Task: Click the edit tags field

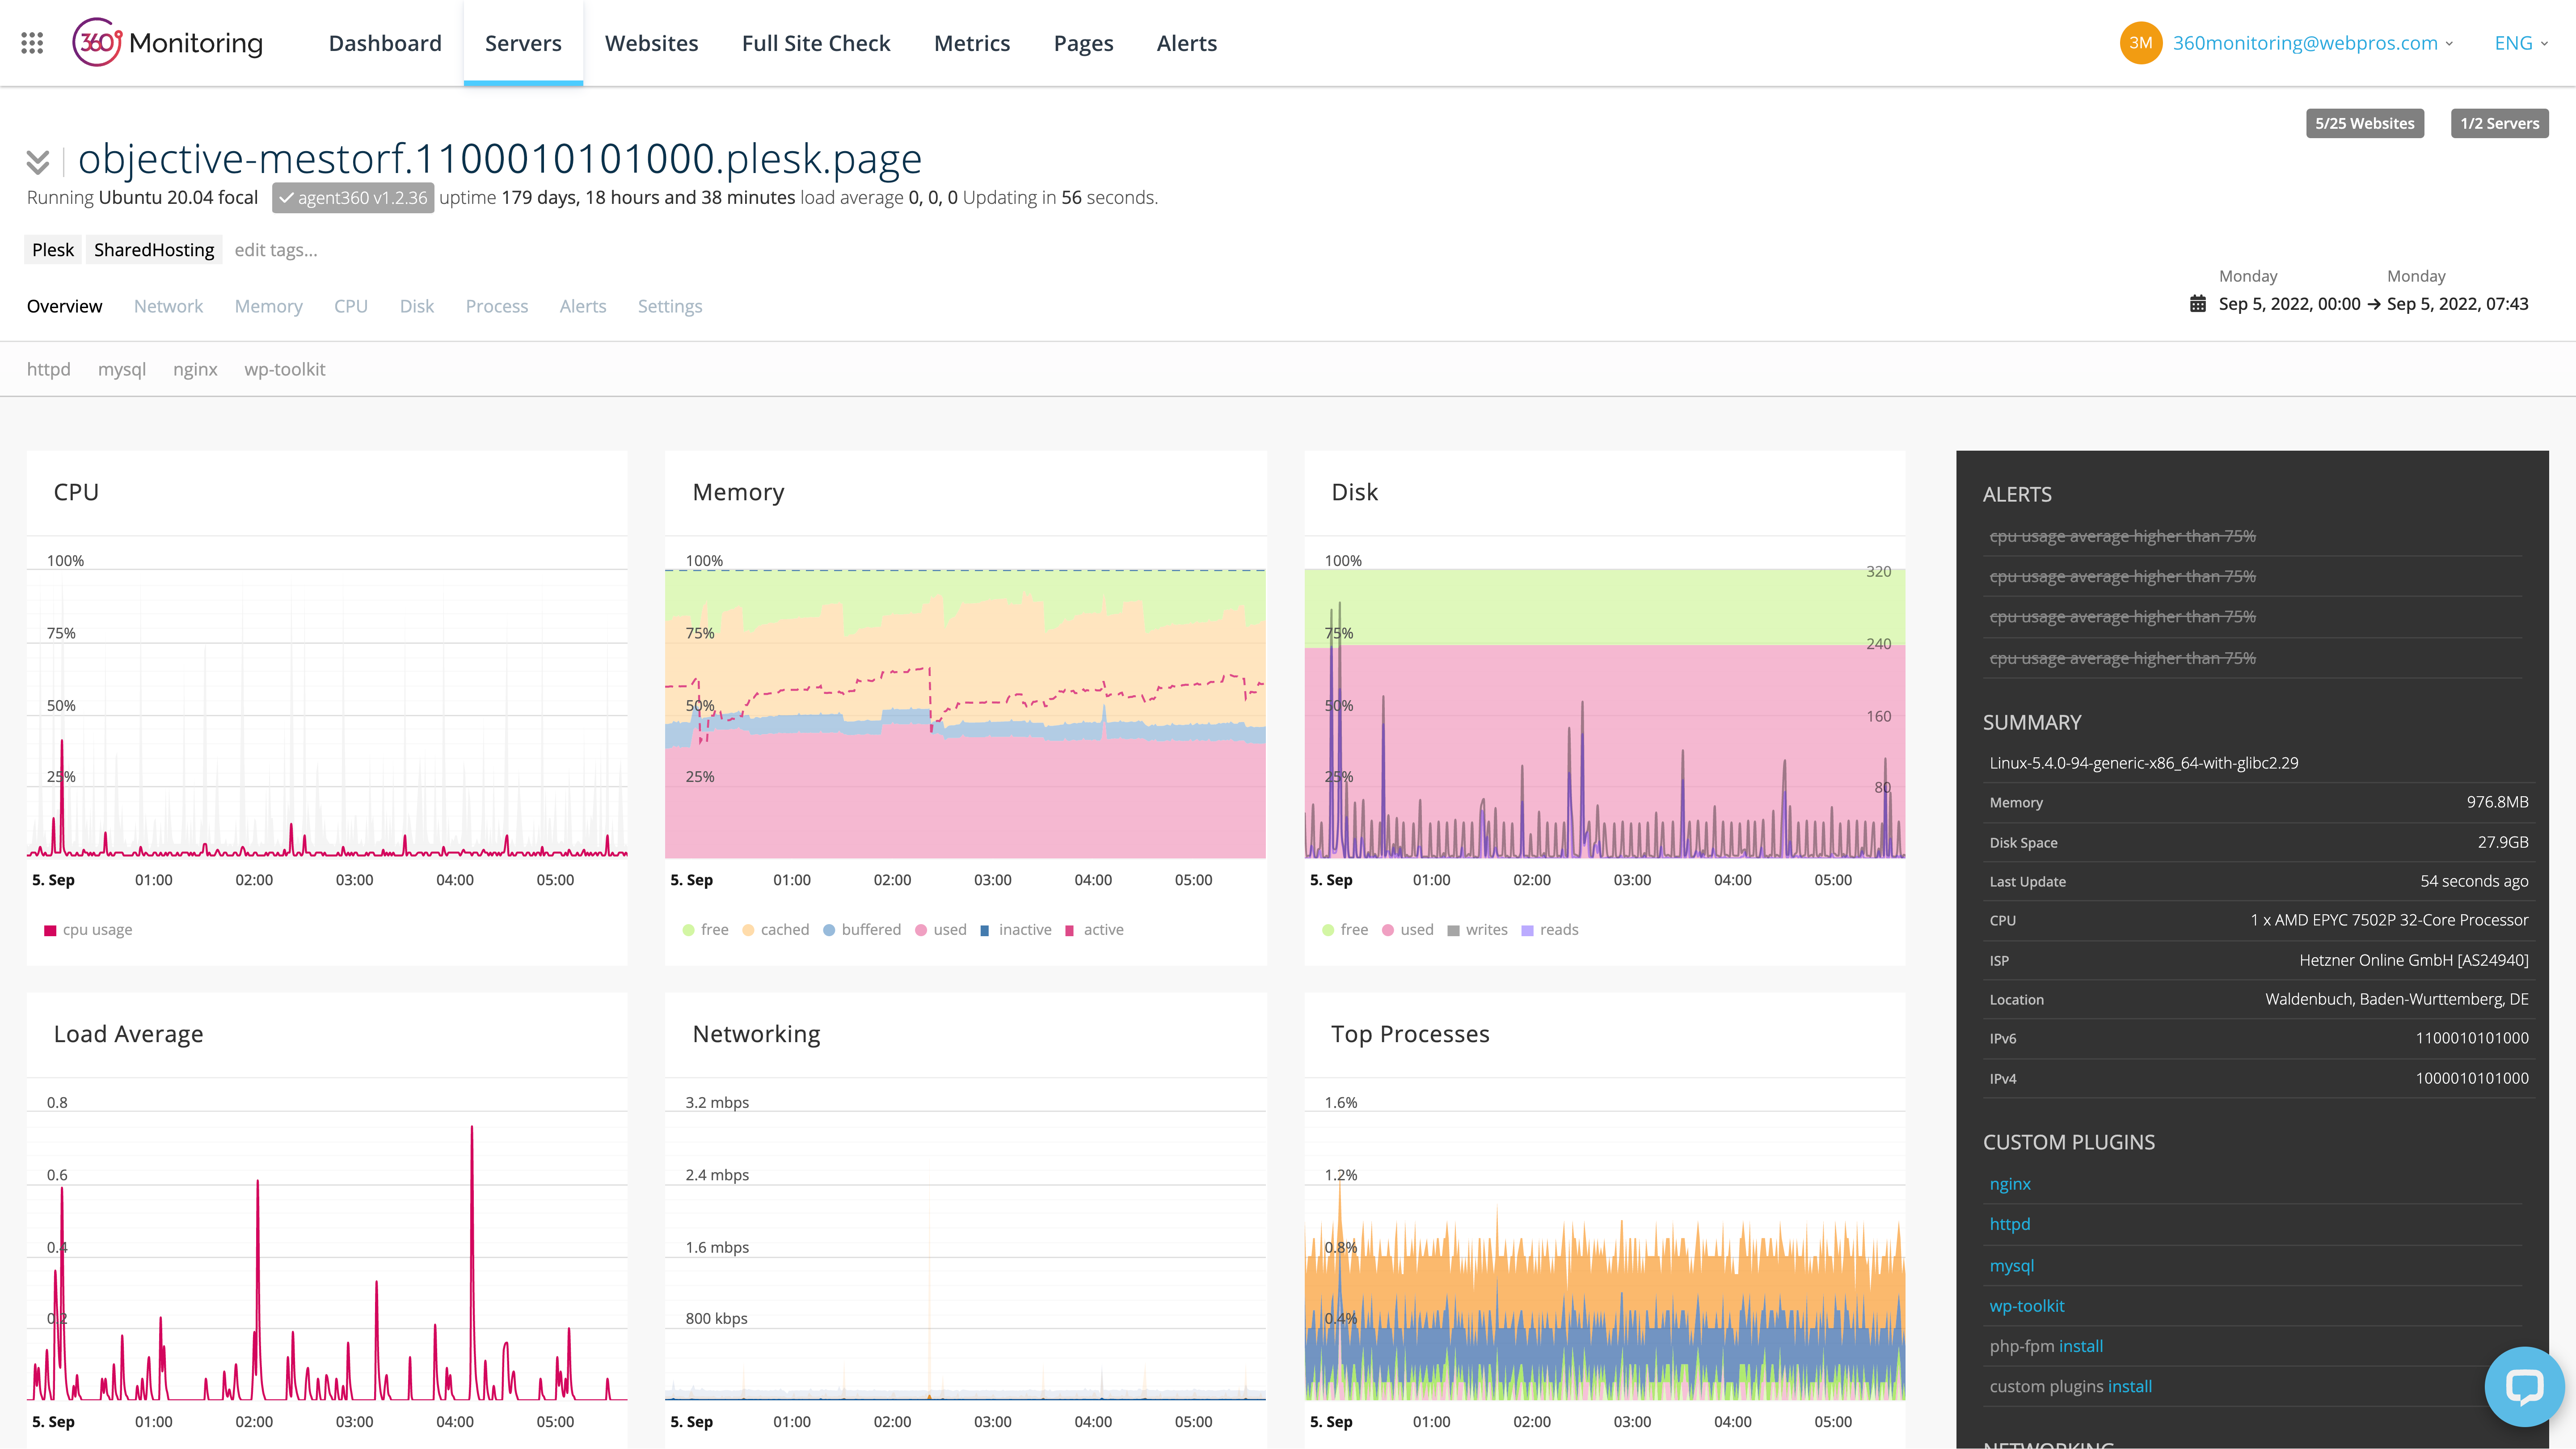Action: tap(276, 250)
